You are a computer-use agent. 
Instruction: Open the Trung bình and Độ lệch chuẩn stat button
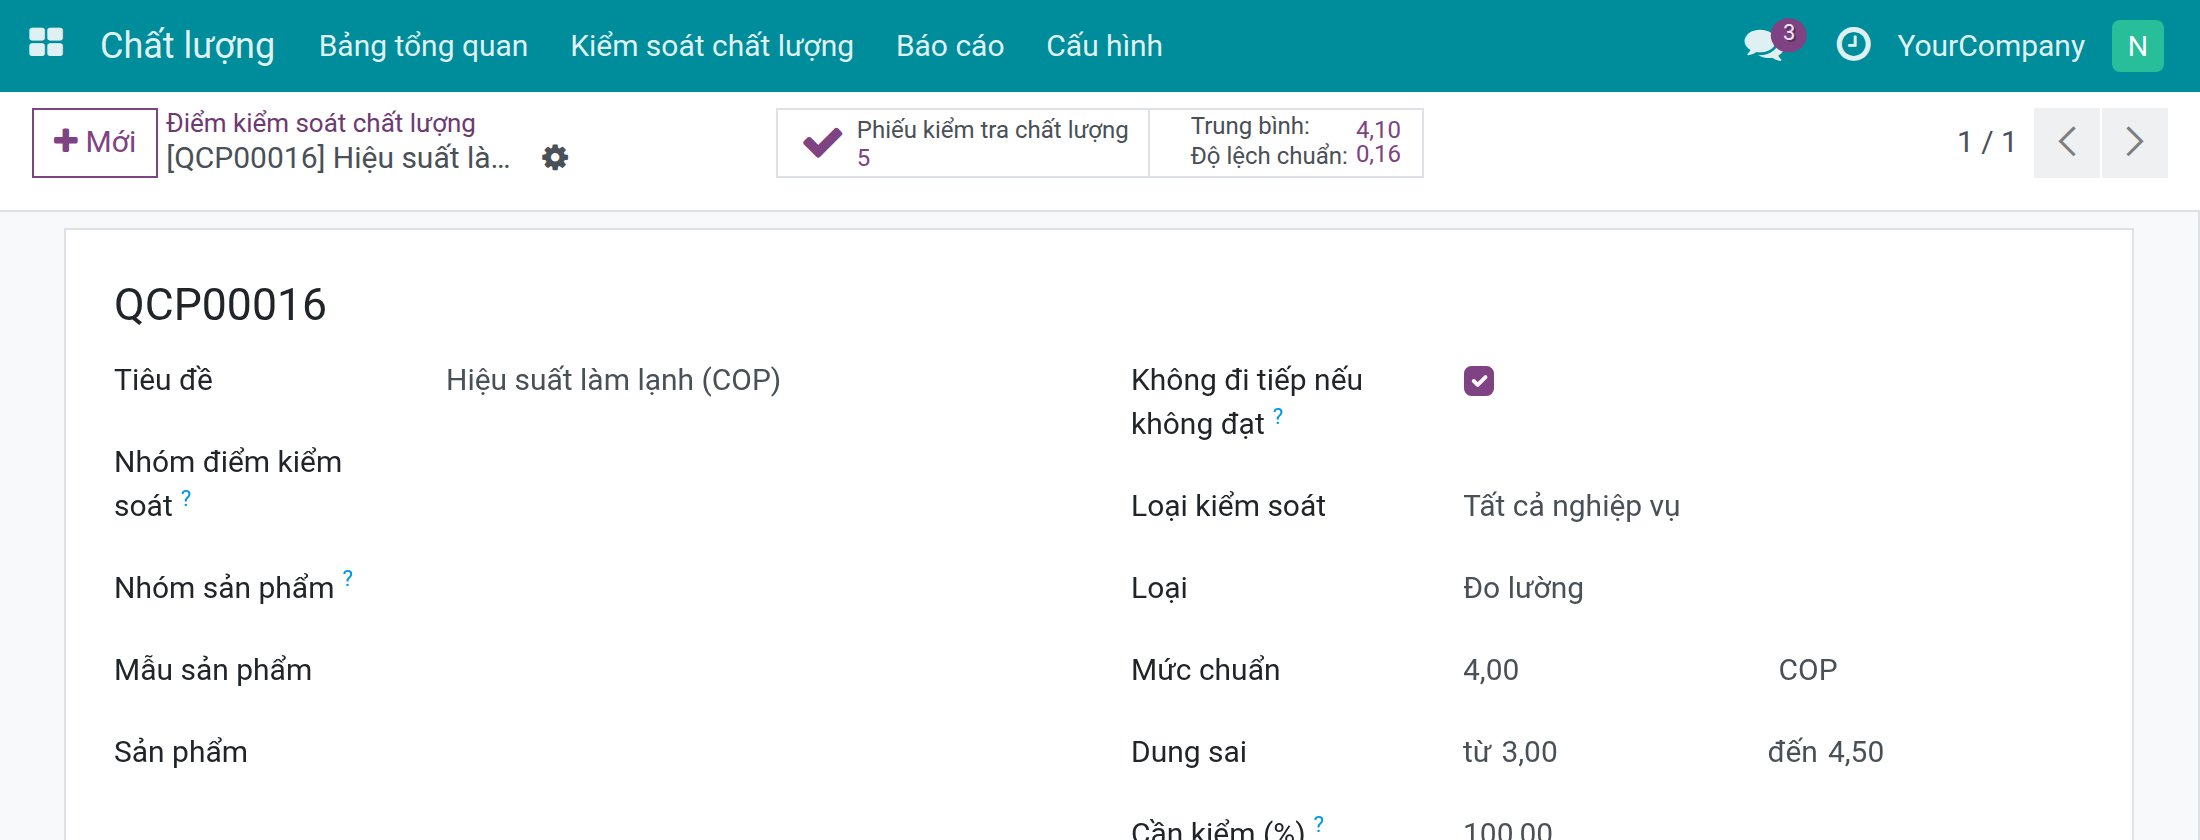point(1286,143)
